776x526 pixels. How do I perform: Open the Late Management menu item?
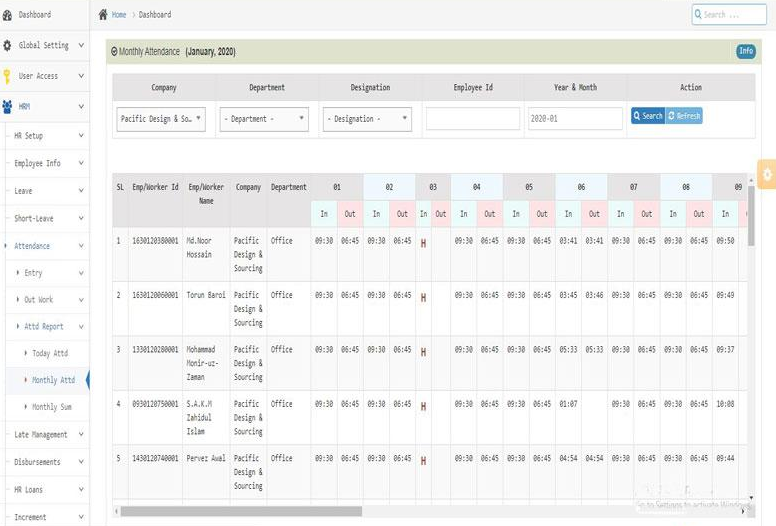point(41,434)
